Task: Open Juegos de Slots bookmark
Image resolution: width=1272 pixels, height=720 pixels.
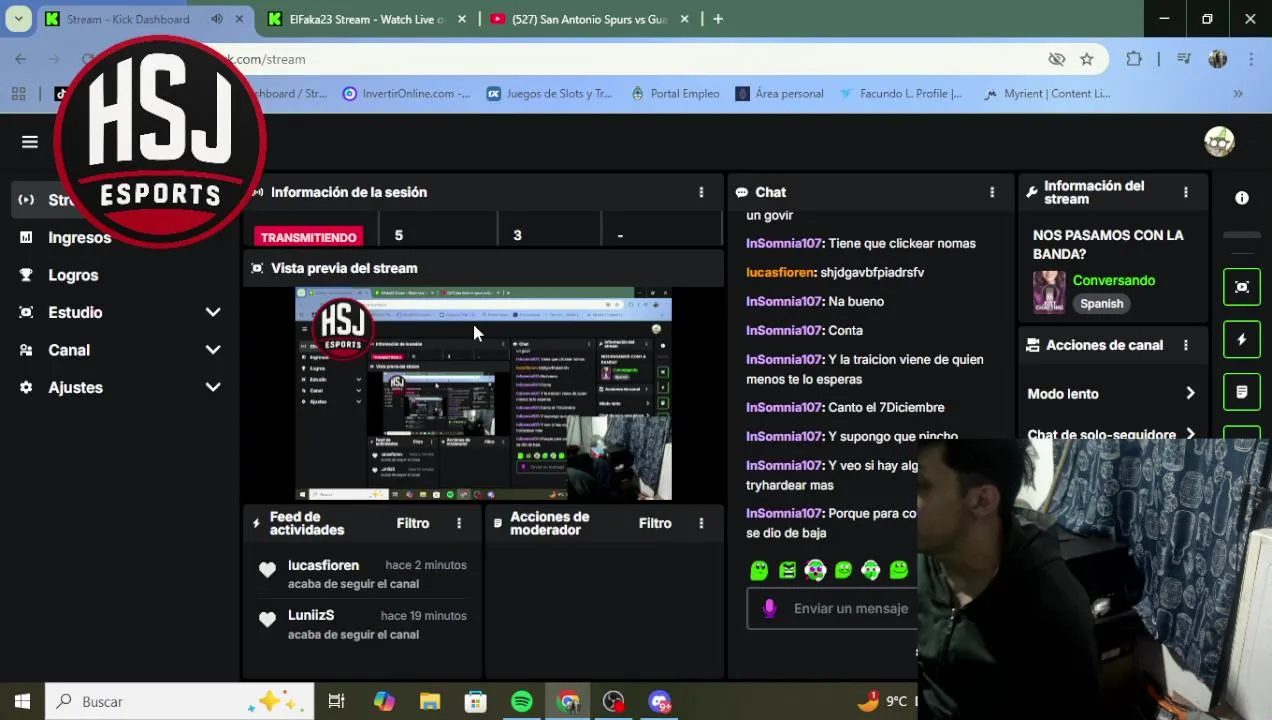Action: pos(549,93)
